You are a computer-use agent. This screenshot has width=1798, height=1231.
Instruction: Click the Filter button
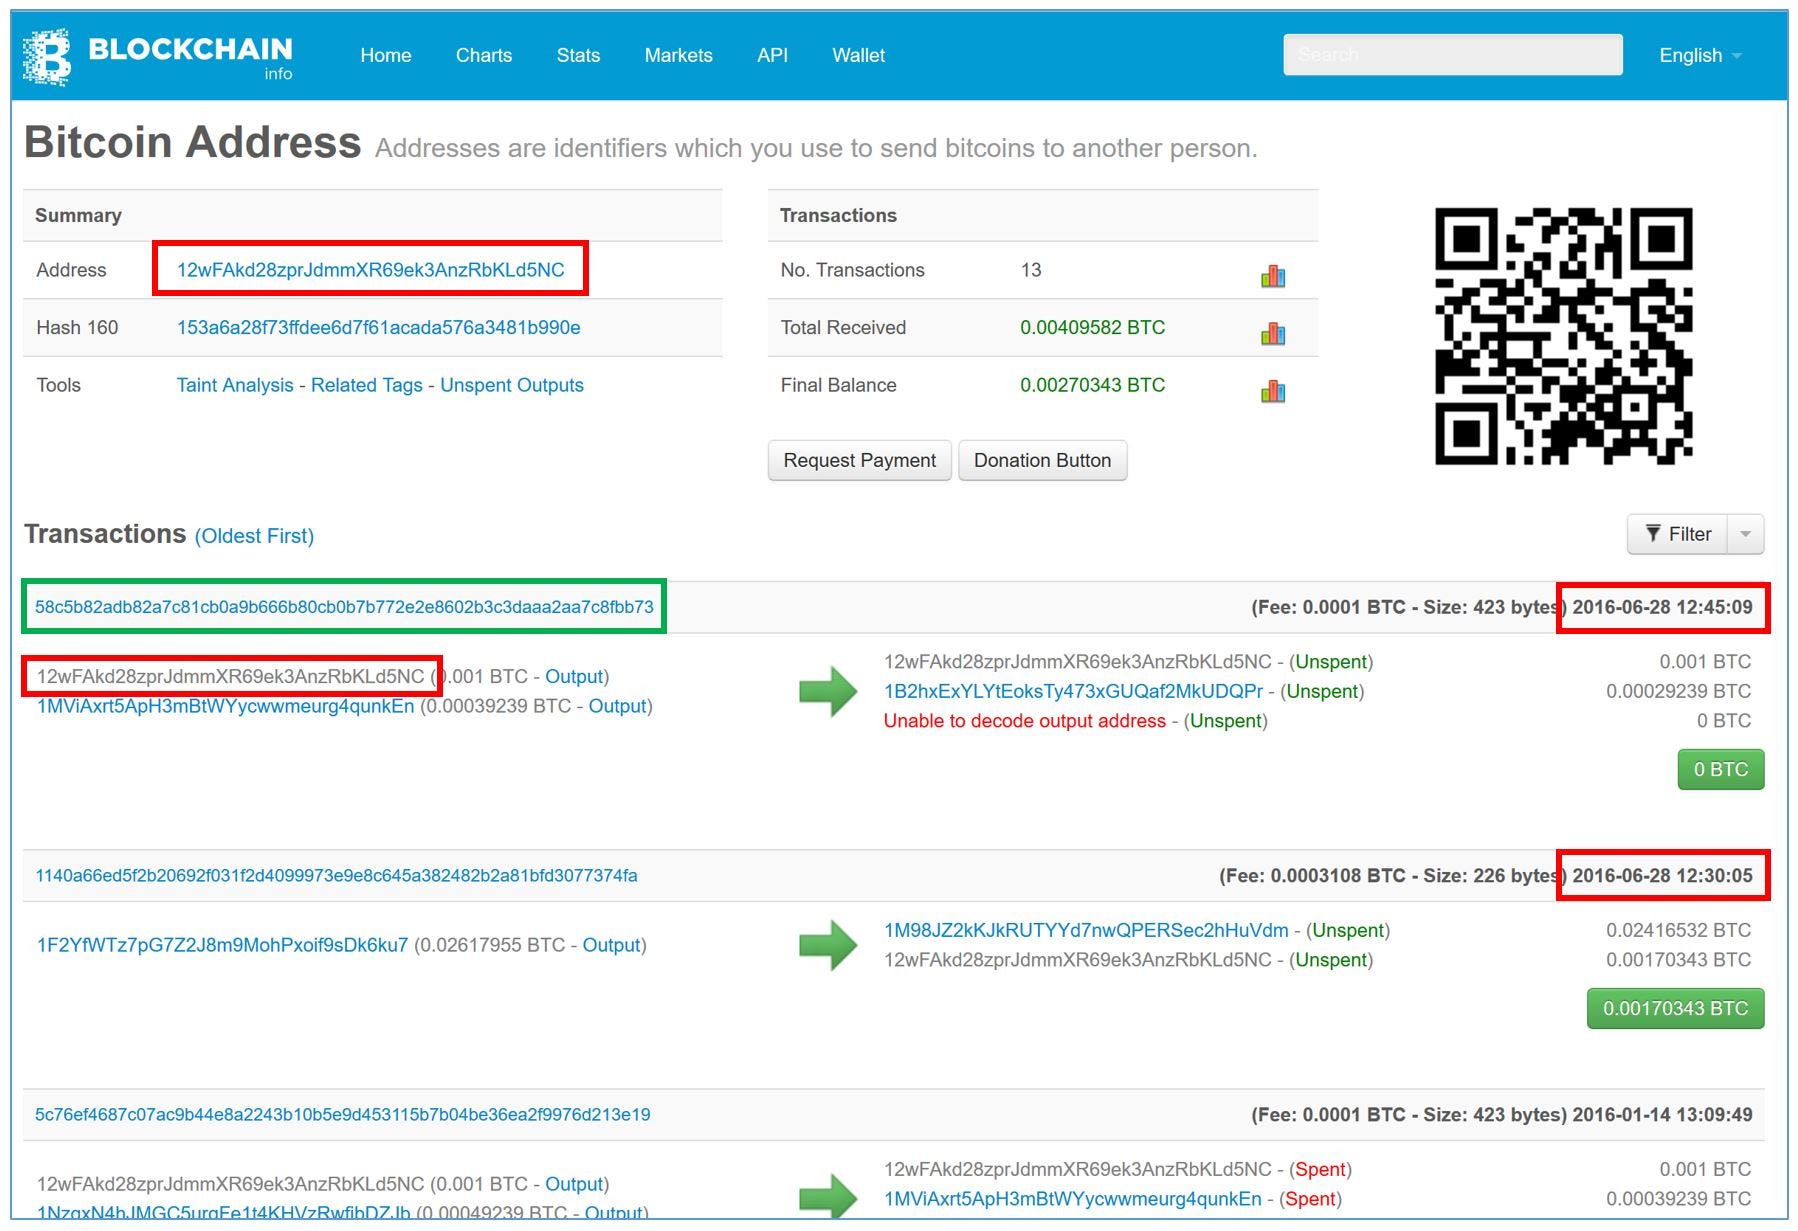coord(1678,534)
